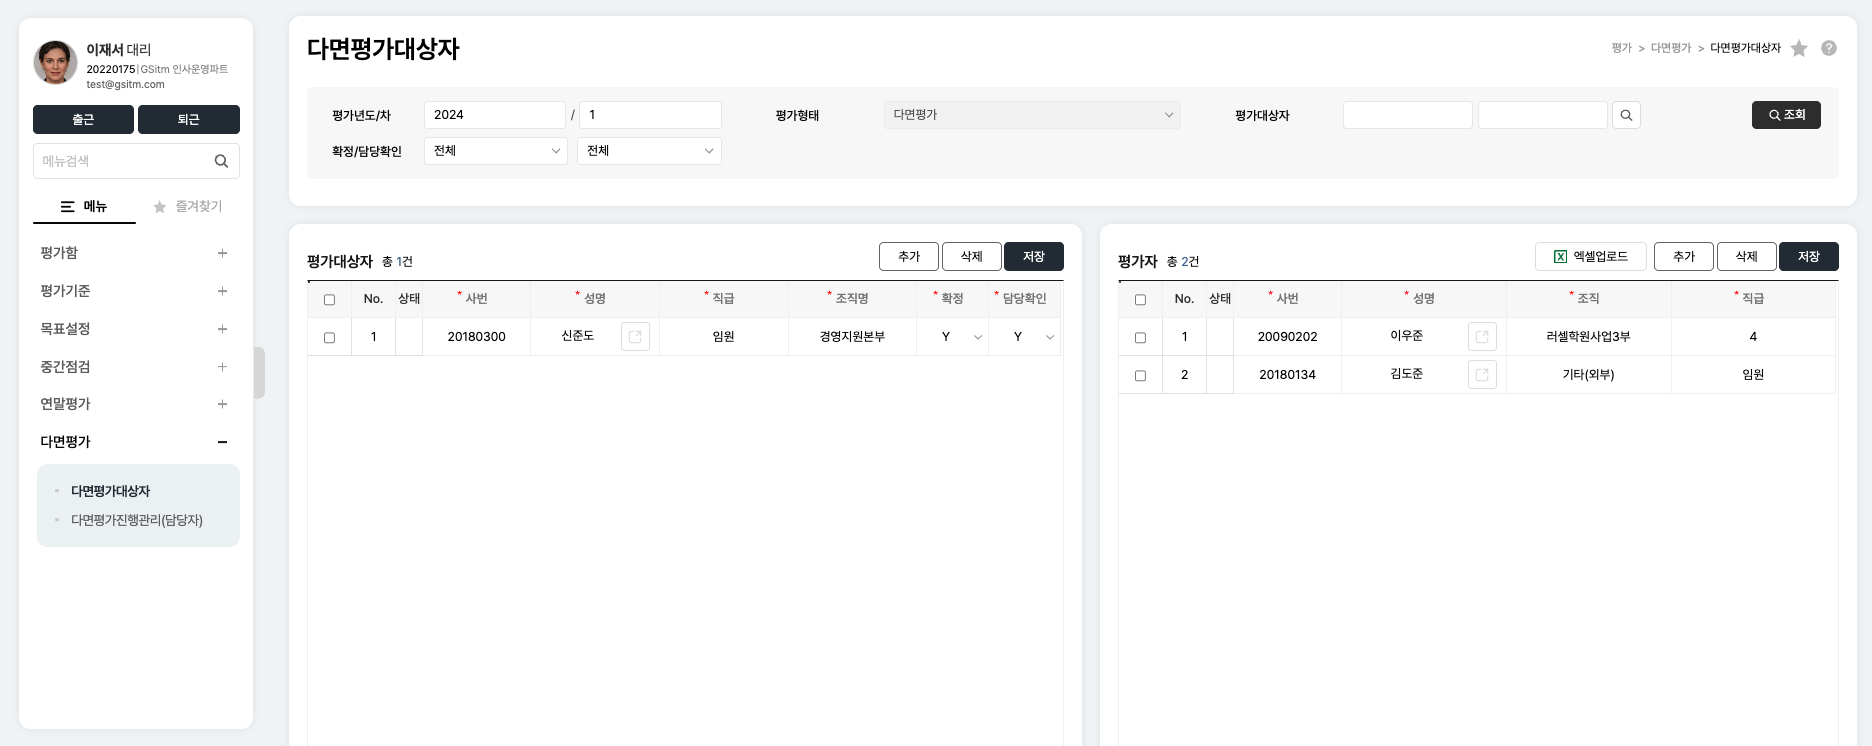Click the favorite star icon in breadcrumb
Screen dimensions: 1872x746
[1799, 48]
